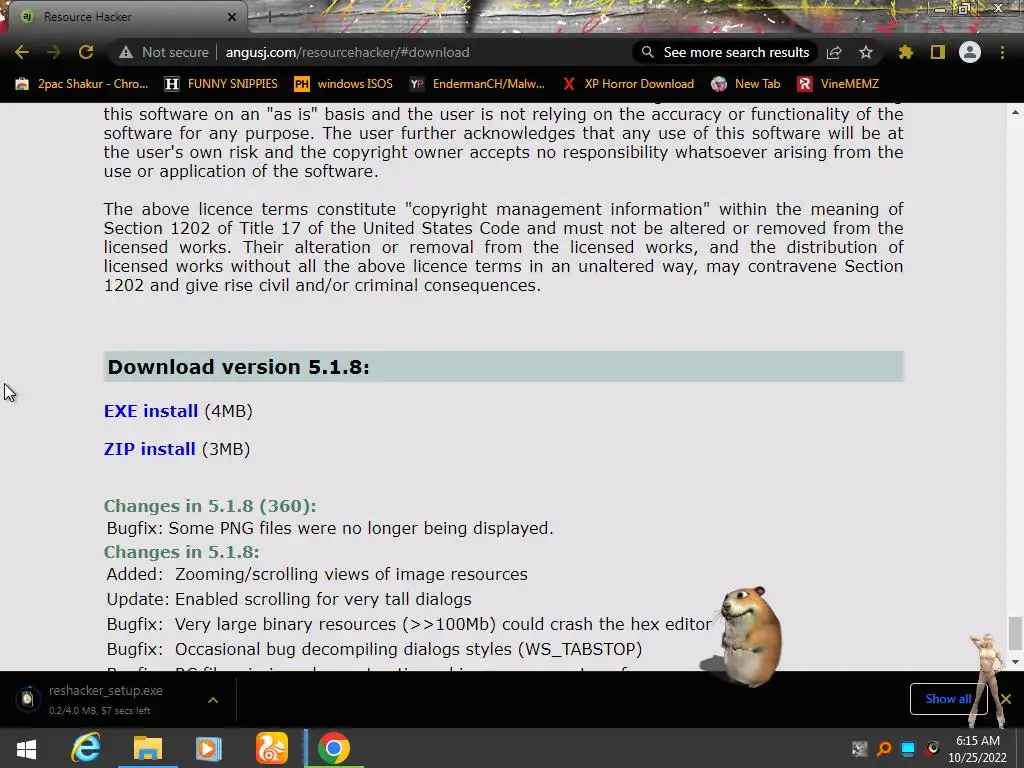Open File Explorer from taskbar
1024x768 pixels.
148,748
